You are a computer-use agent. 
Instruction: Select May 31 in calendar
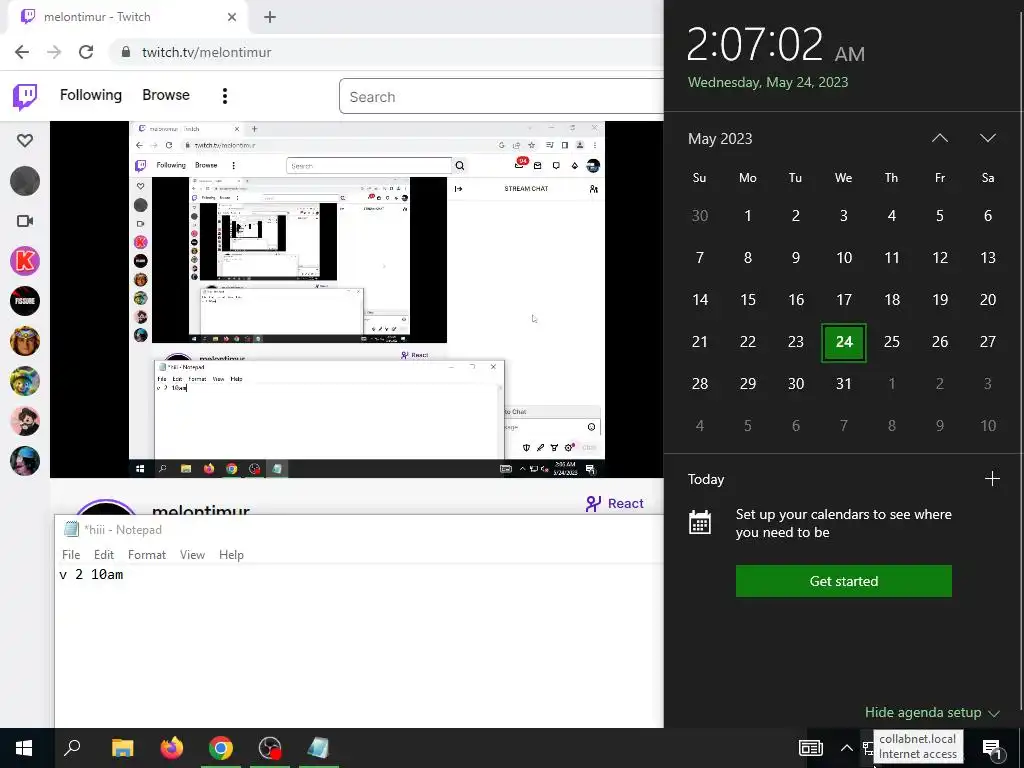(x=844, y=384)
